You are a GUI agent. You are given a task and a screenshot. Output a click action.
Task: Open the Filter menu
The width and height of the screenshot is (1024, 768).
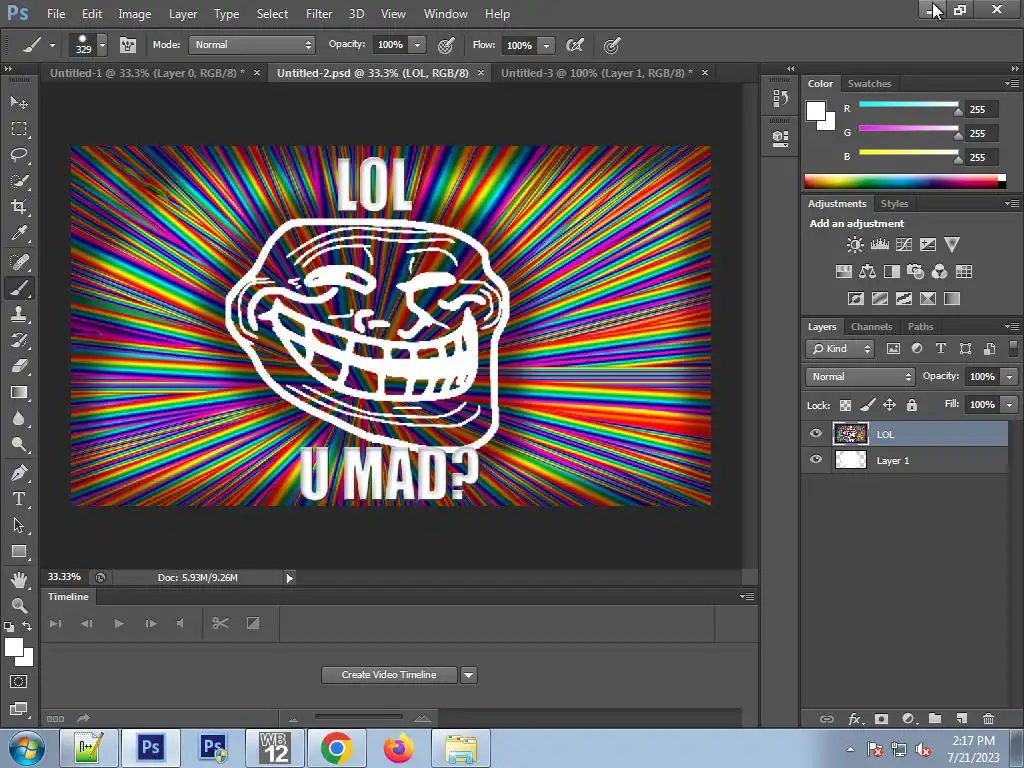[319, 14]
